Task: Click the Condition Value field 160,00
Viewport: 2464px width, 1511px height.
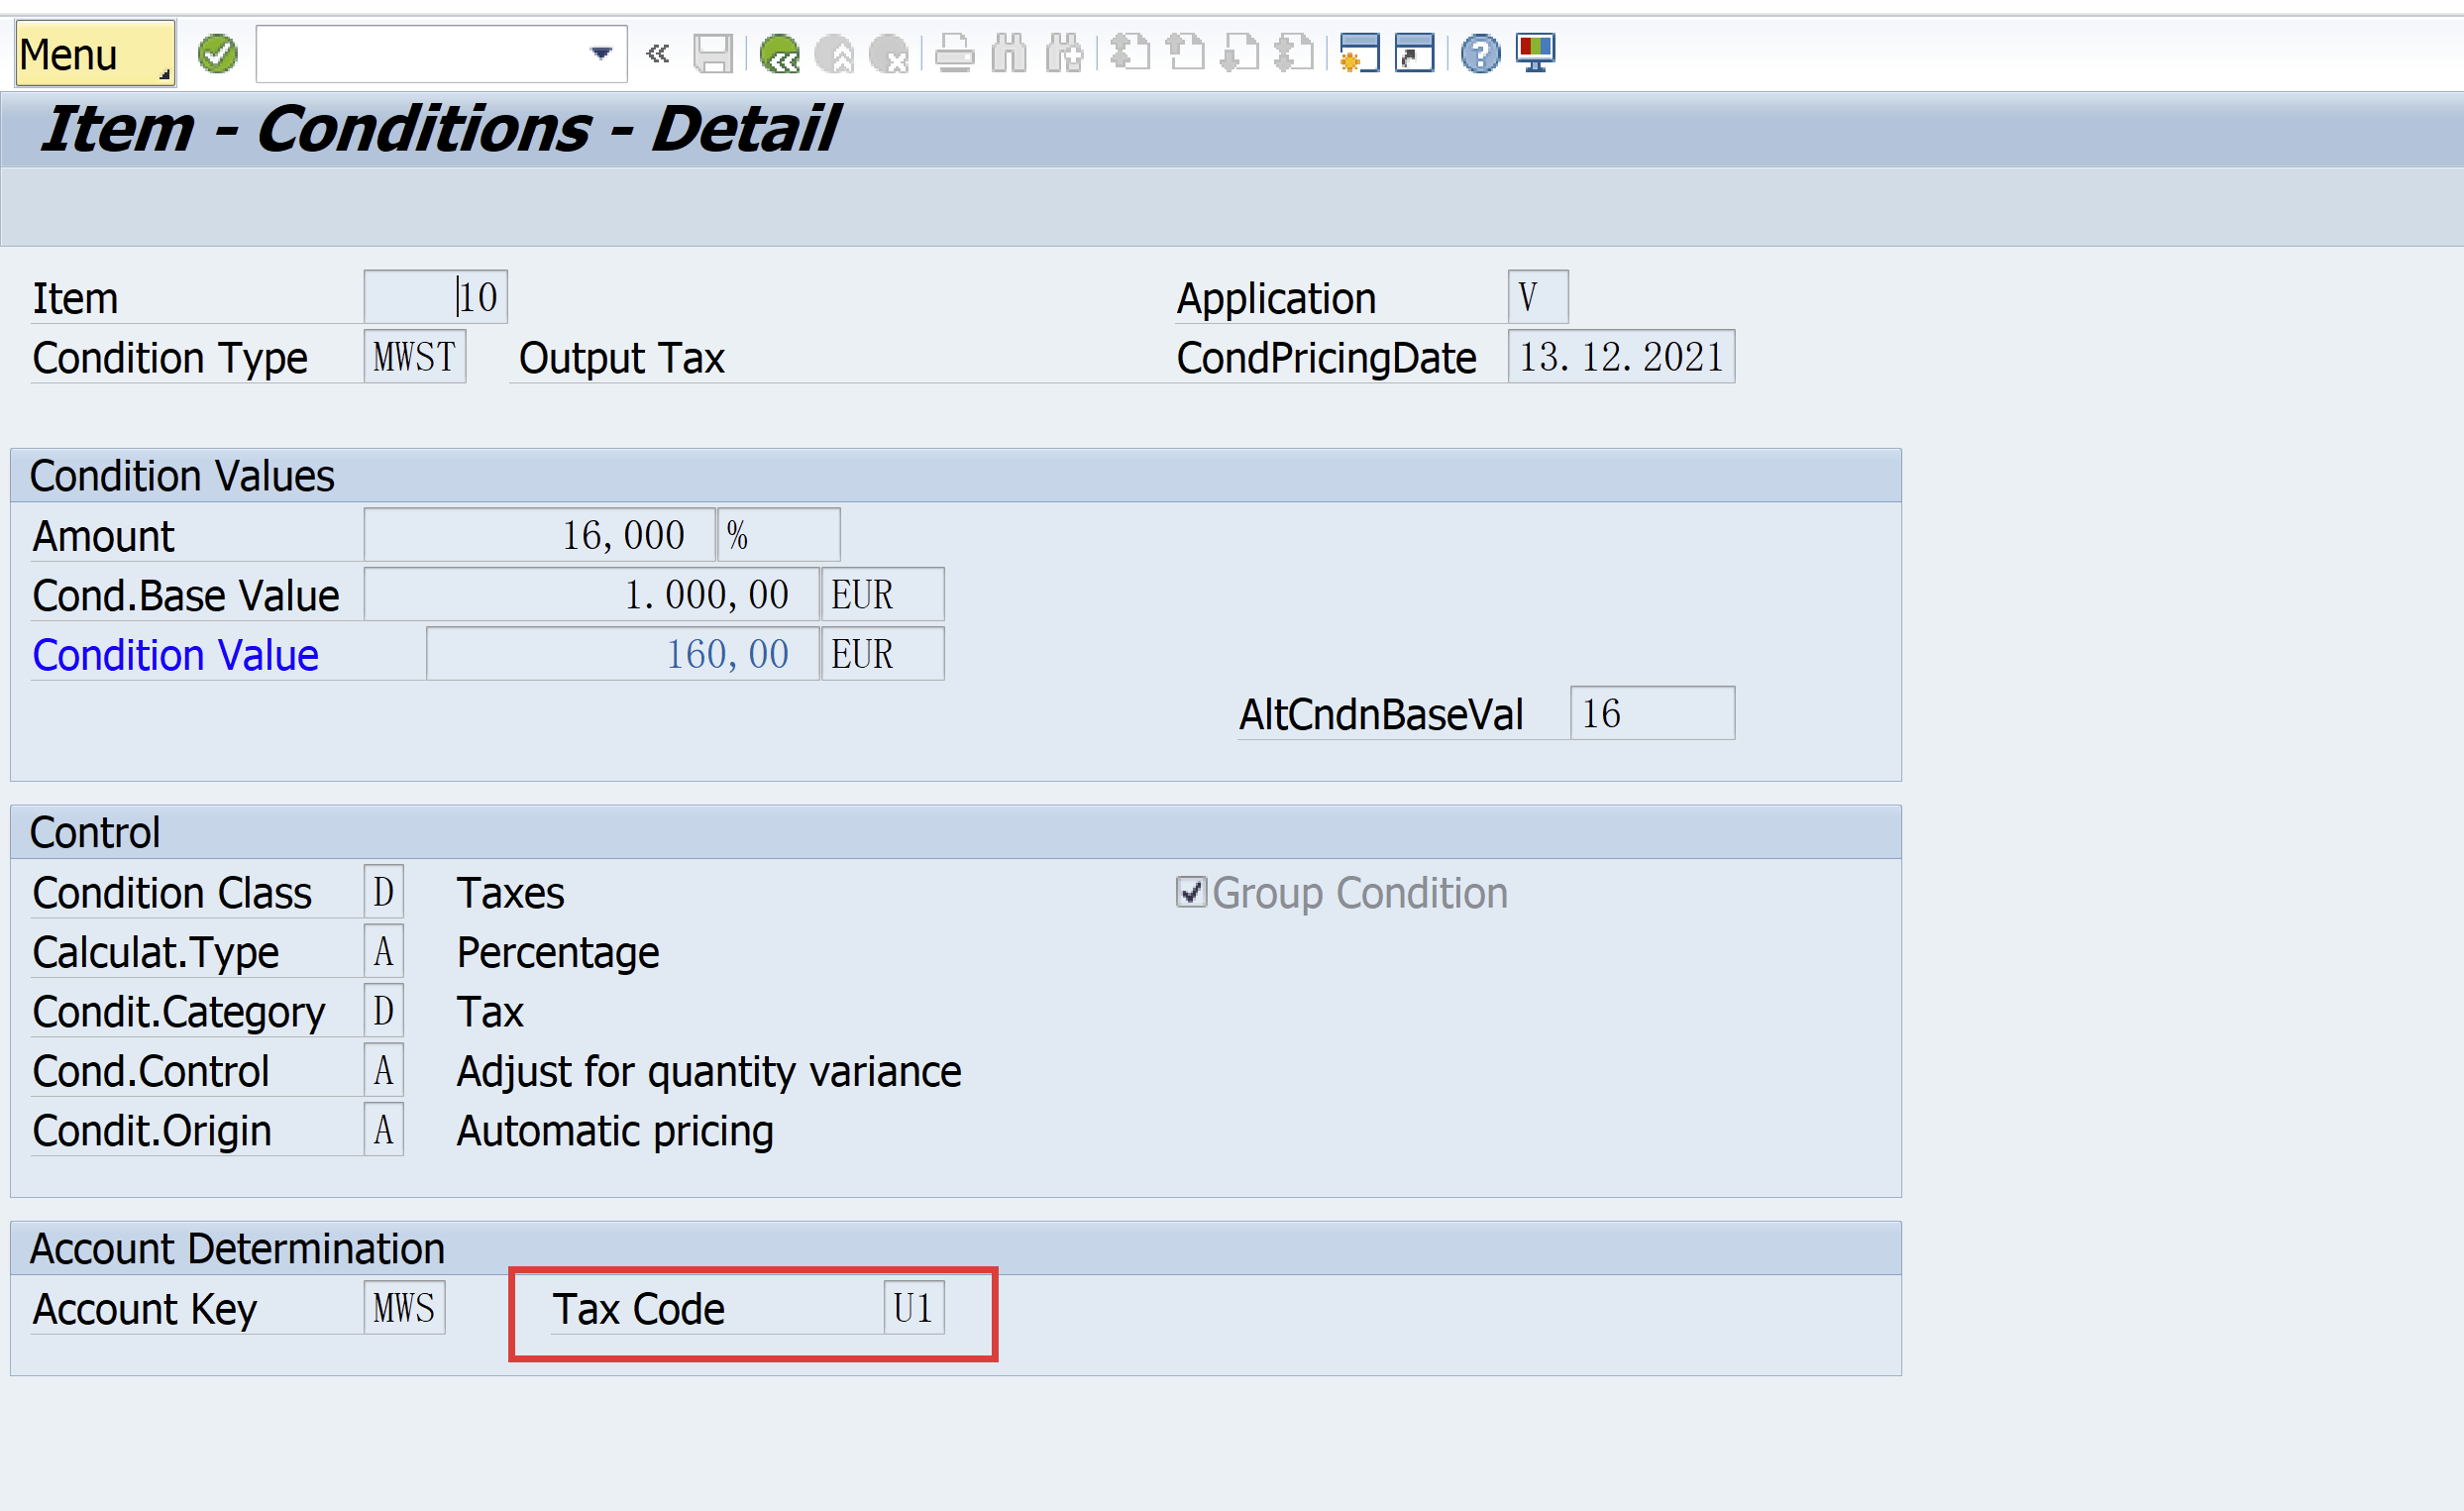Action: click(x=622, y=654)
